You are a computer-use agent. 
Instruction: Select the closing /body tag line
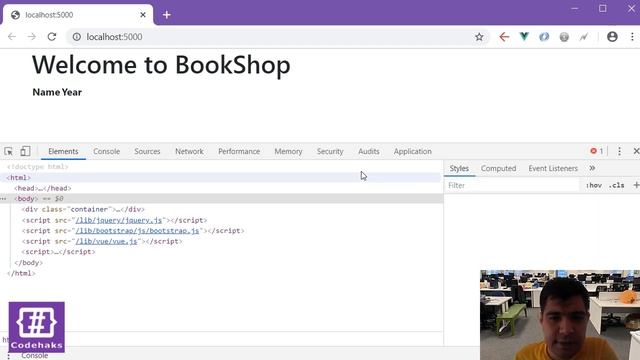click(29, 262)
